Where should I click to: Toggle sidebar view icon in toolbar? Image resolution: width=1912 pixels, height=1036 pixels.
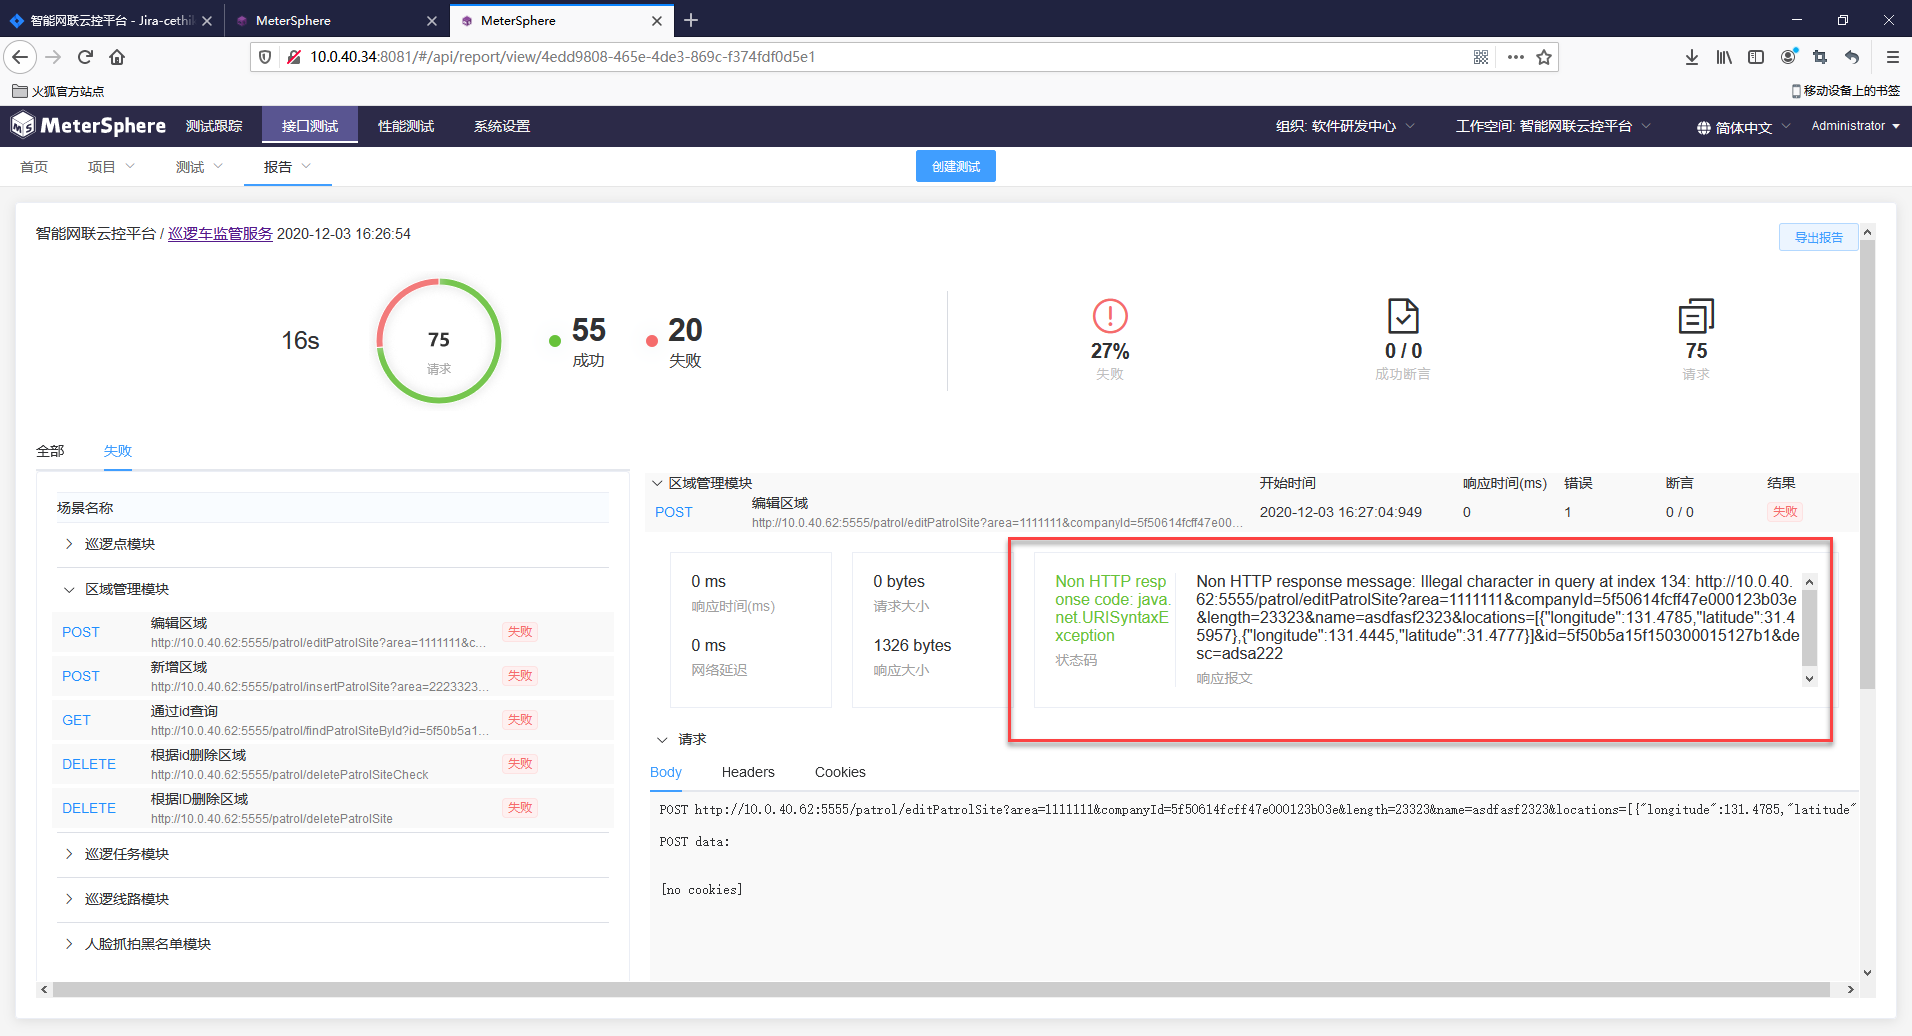(x=1756, y=57)
